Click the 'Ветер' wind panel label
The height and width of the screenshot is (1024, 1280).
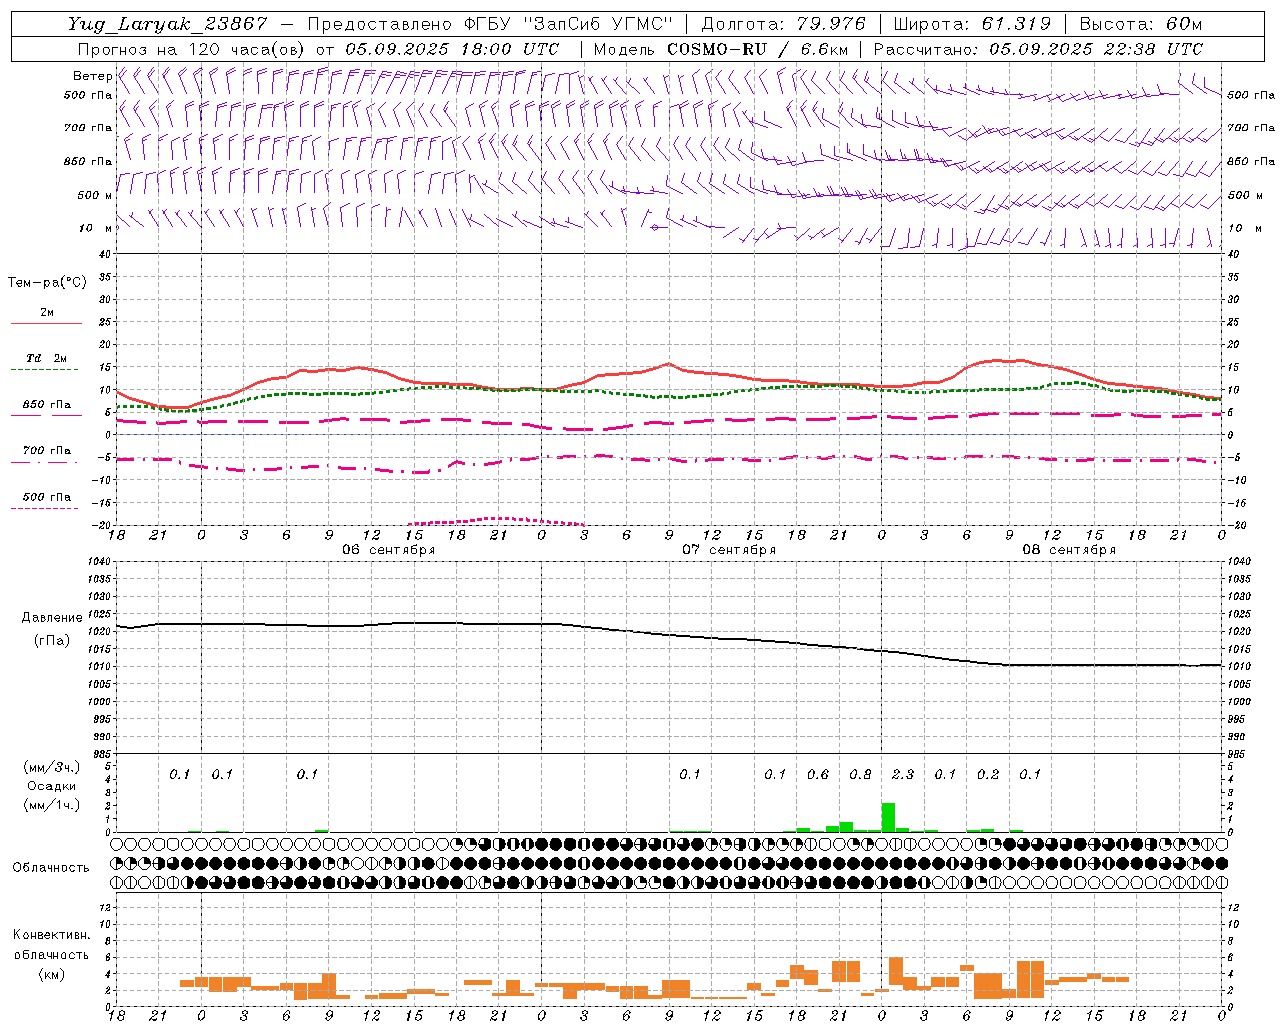click(x=92, y=76)
